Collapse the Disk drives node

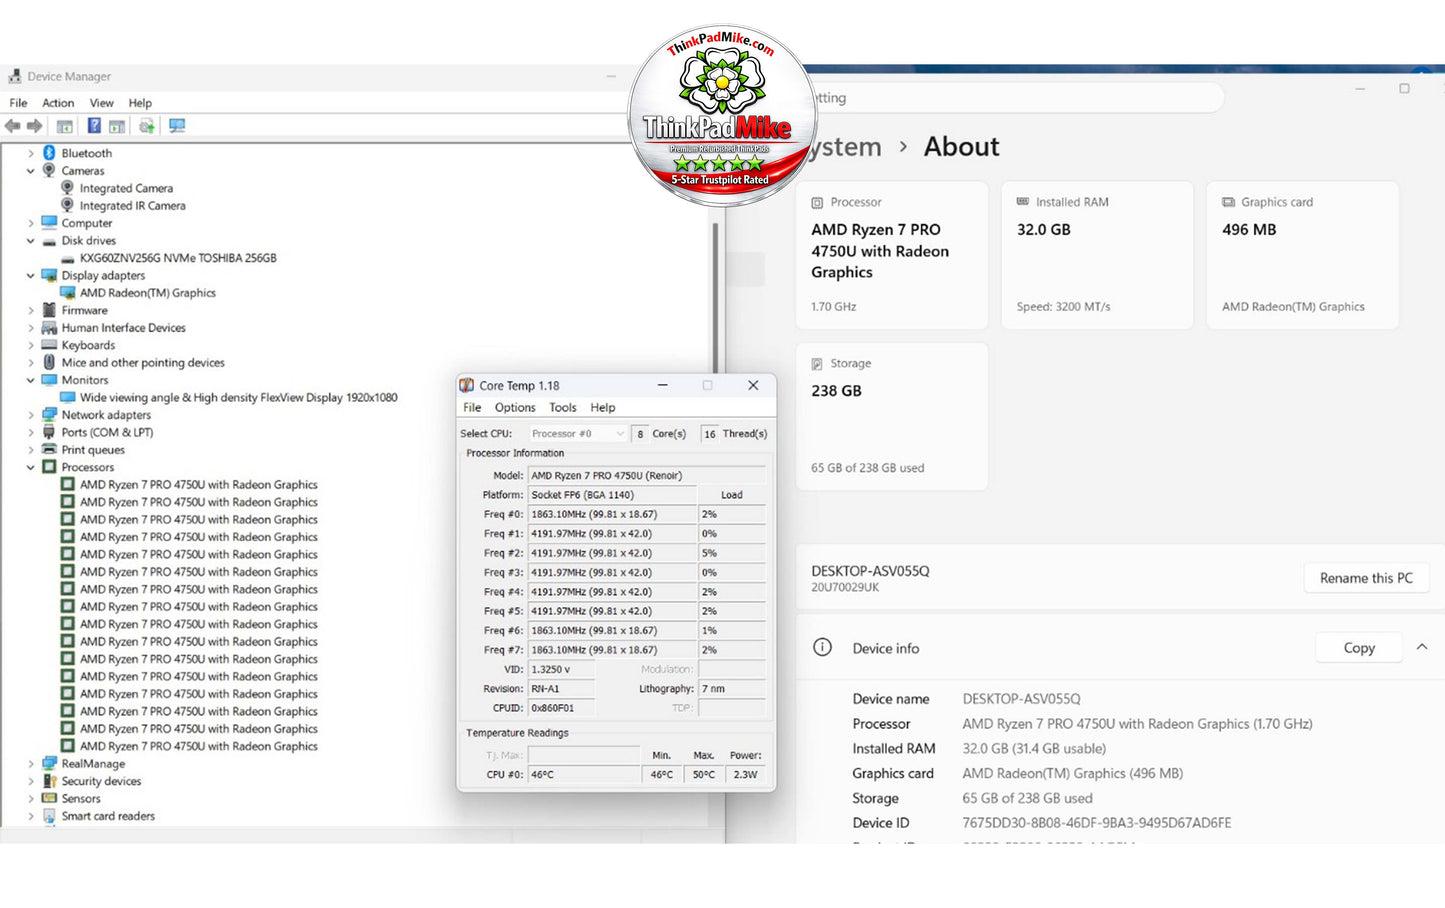31,241
